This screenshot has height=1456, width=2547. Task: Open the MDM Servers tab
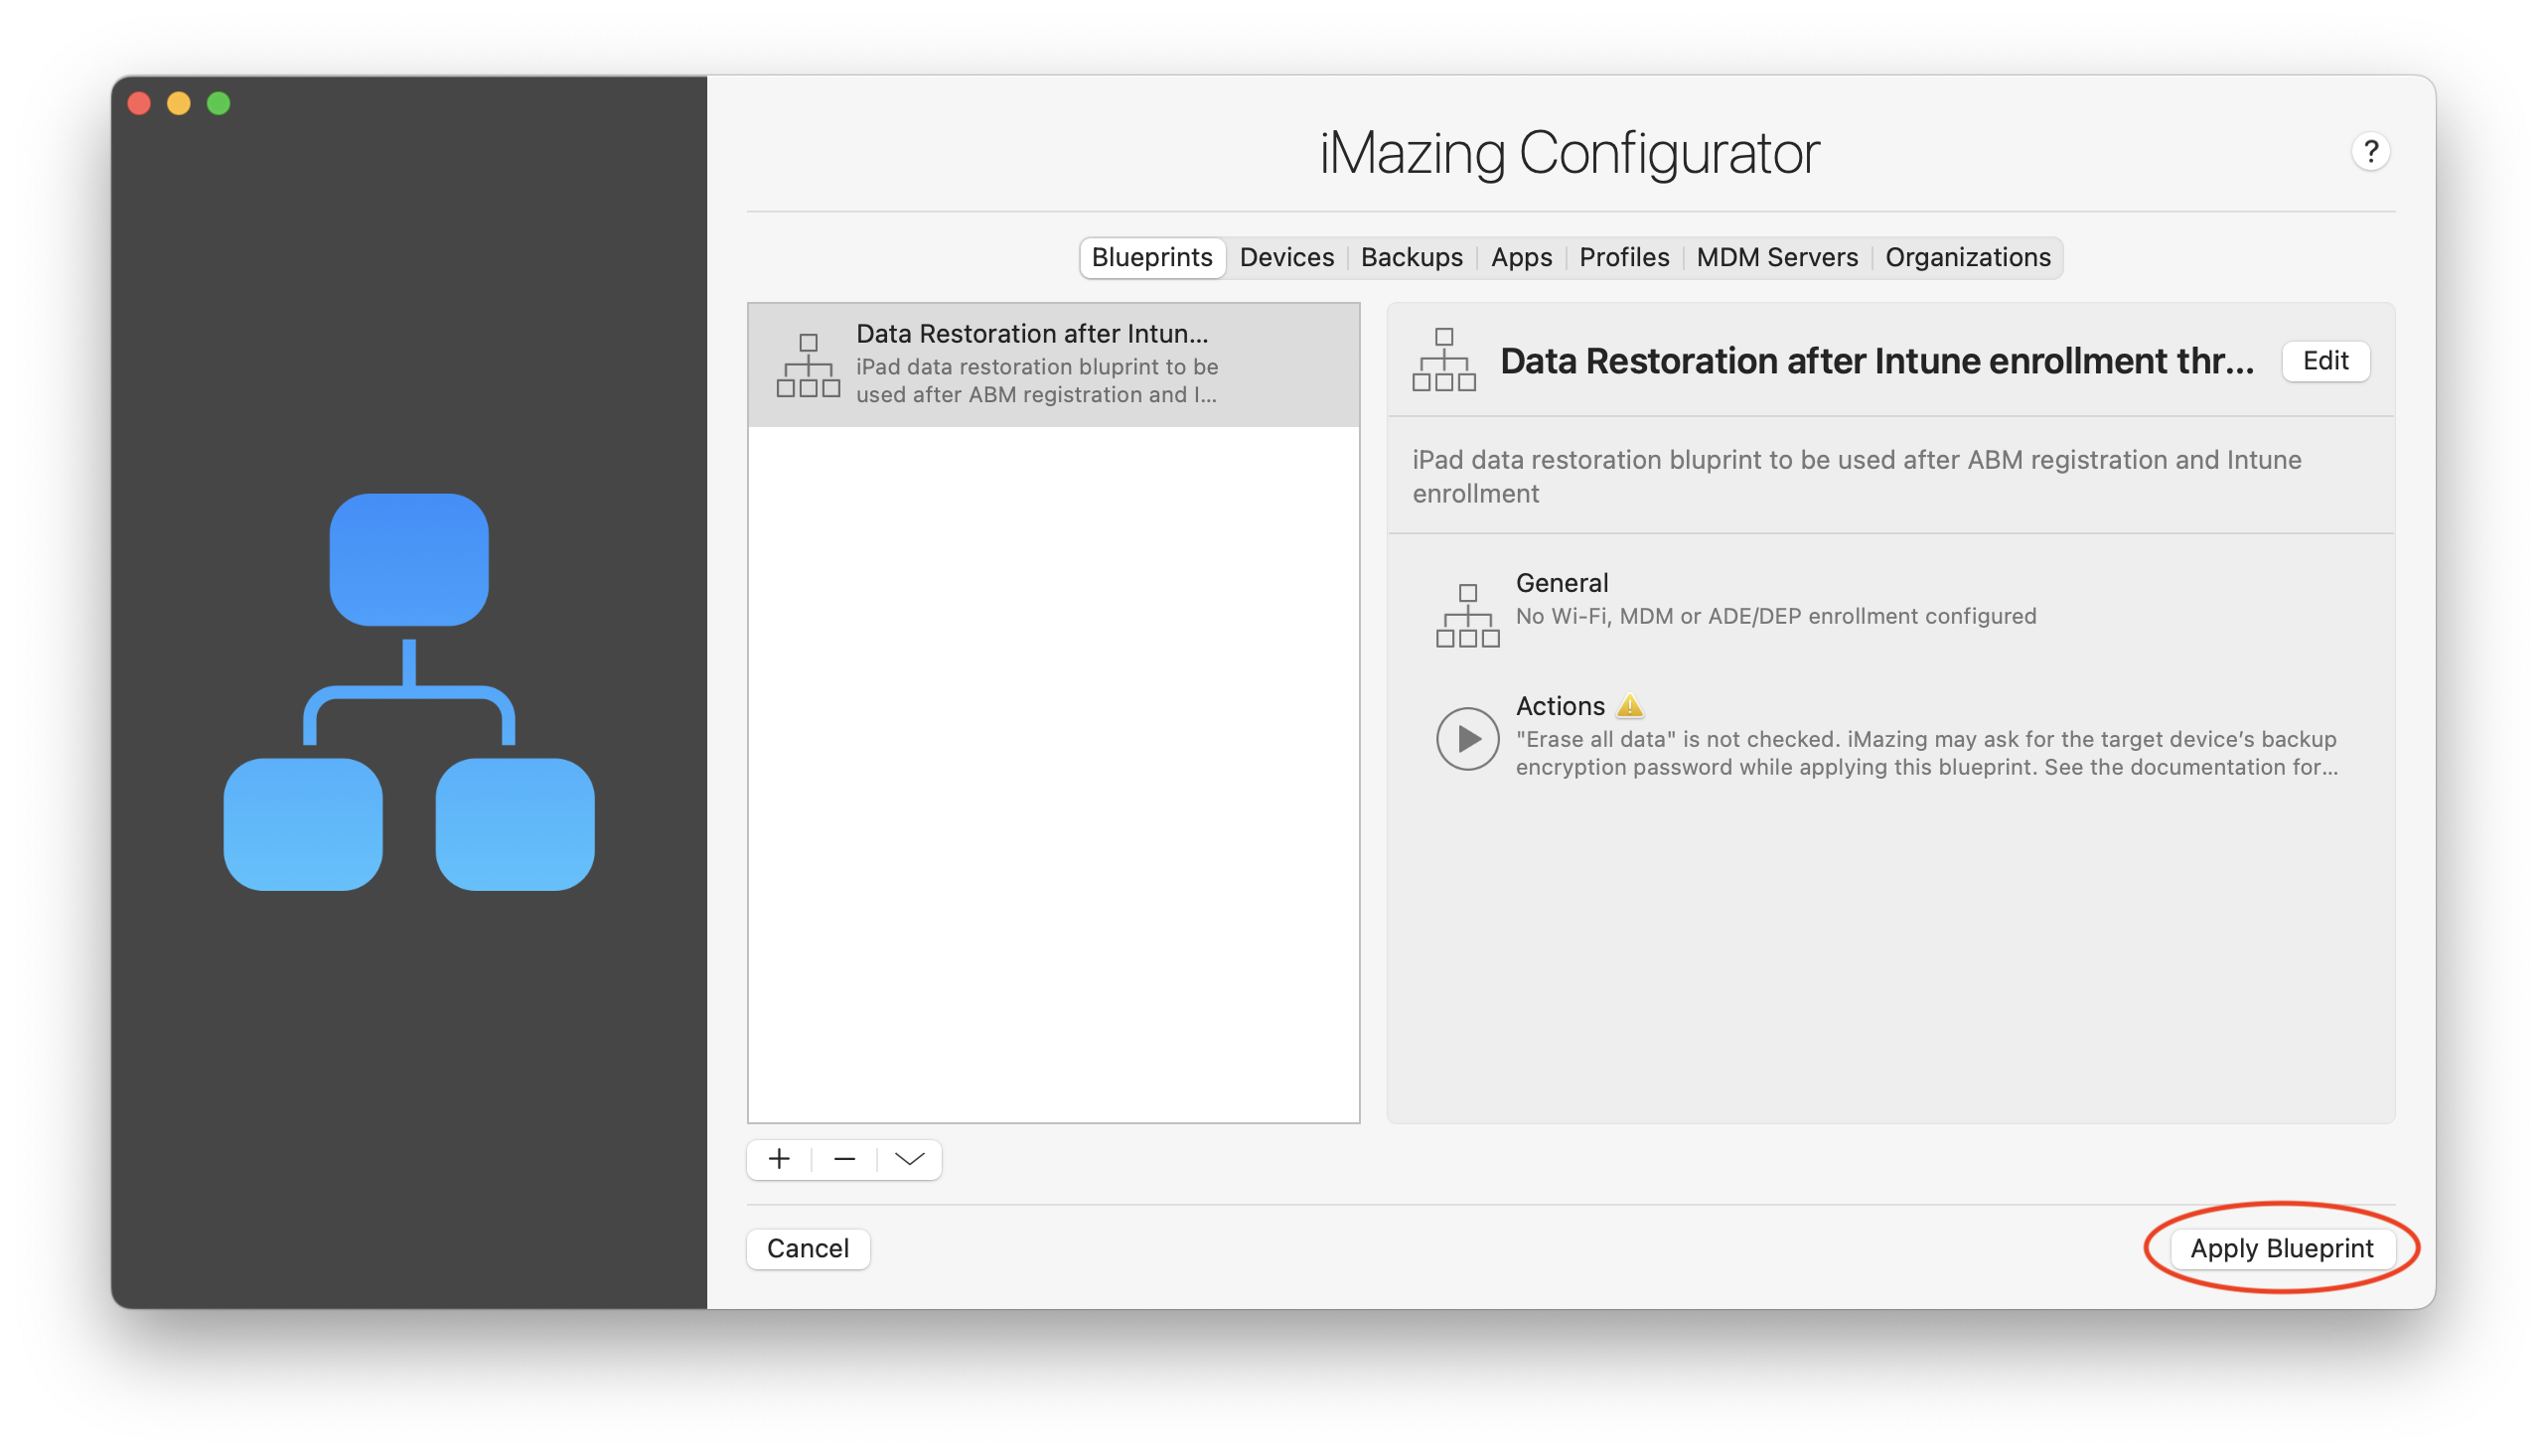pyautogui.click(x=1776, y=258)
